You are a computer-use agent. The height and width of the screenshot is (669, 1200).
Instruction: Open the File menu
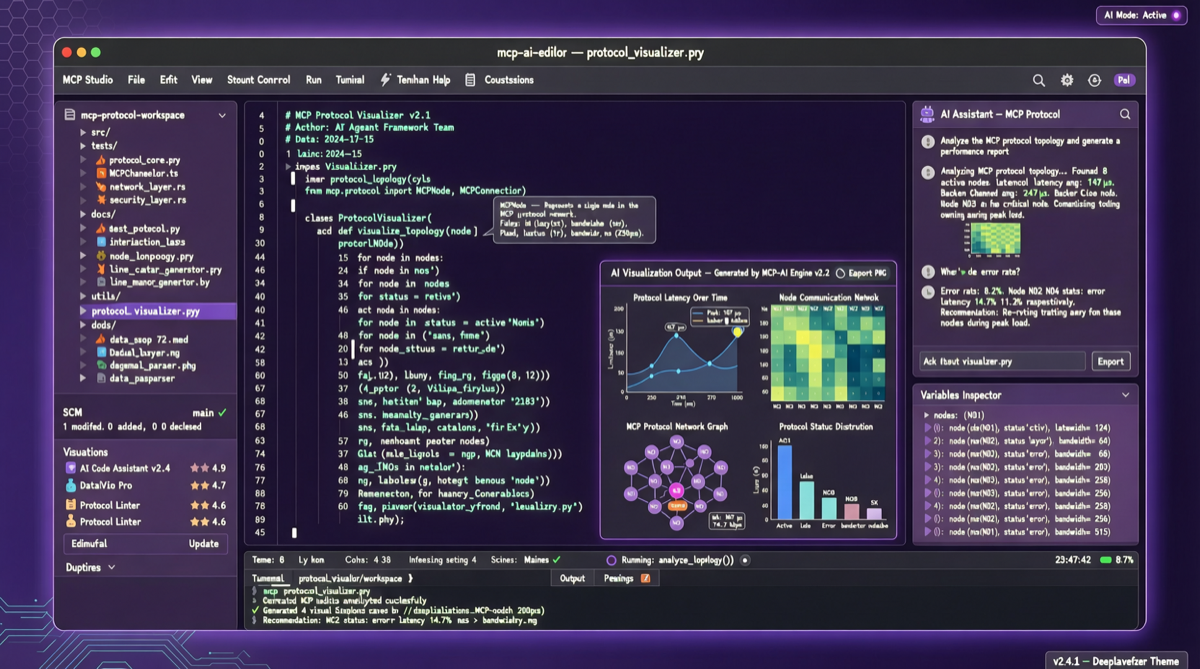(136, 80)
